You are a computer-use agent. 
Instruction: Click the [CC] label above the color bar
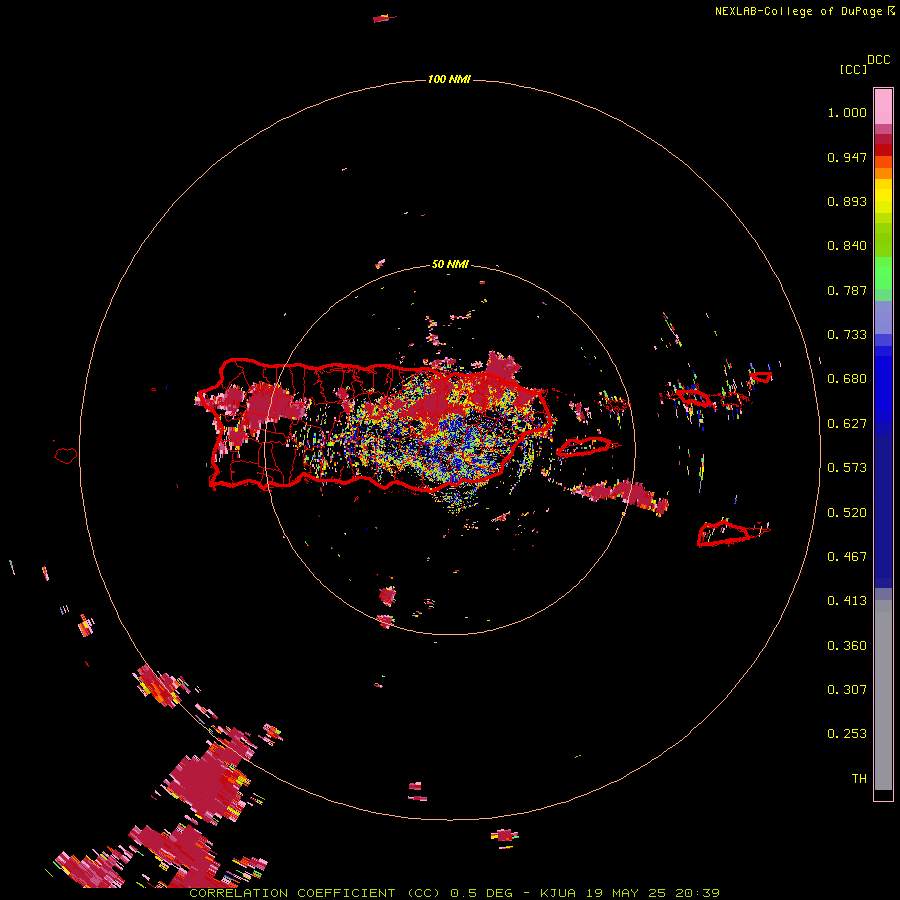tap(853, 69)
